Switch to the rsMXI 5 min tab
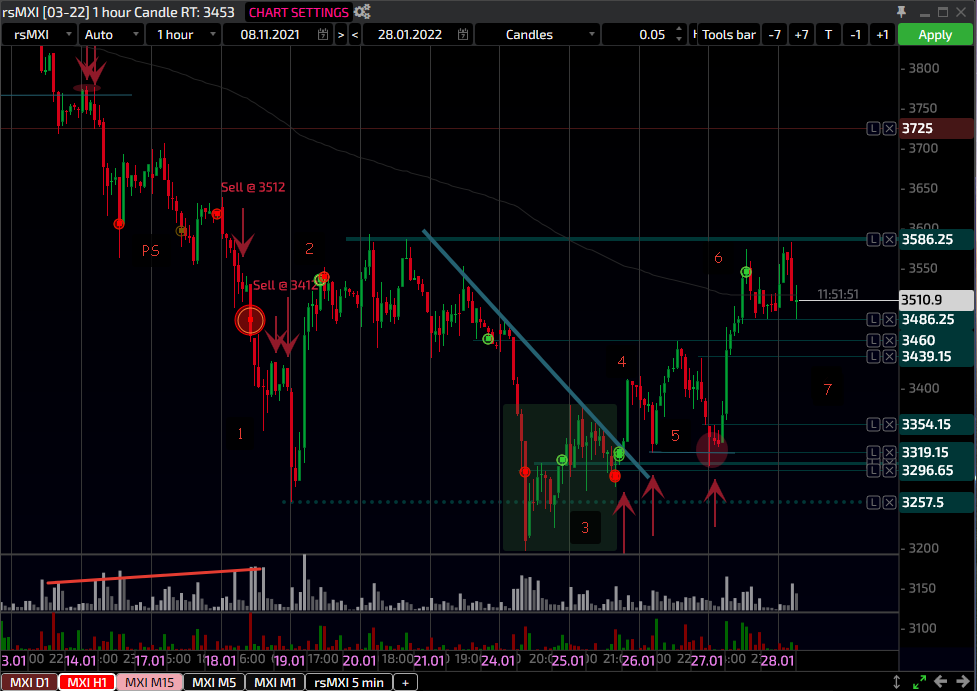977x691 pixels. pos(349,682)
